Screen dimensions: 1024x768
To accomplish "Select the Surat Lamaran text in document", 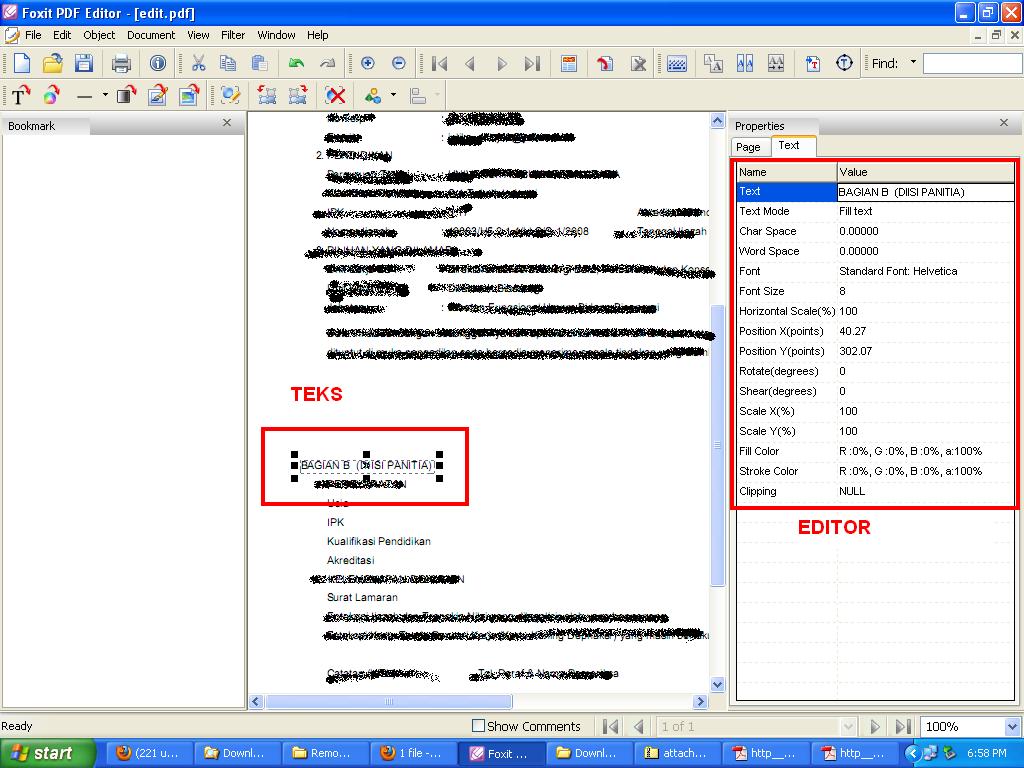I will click(x=362, y=598).
